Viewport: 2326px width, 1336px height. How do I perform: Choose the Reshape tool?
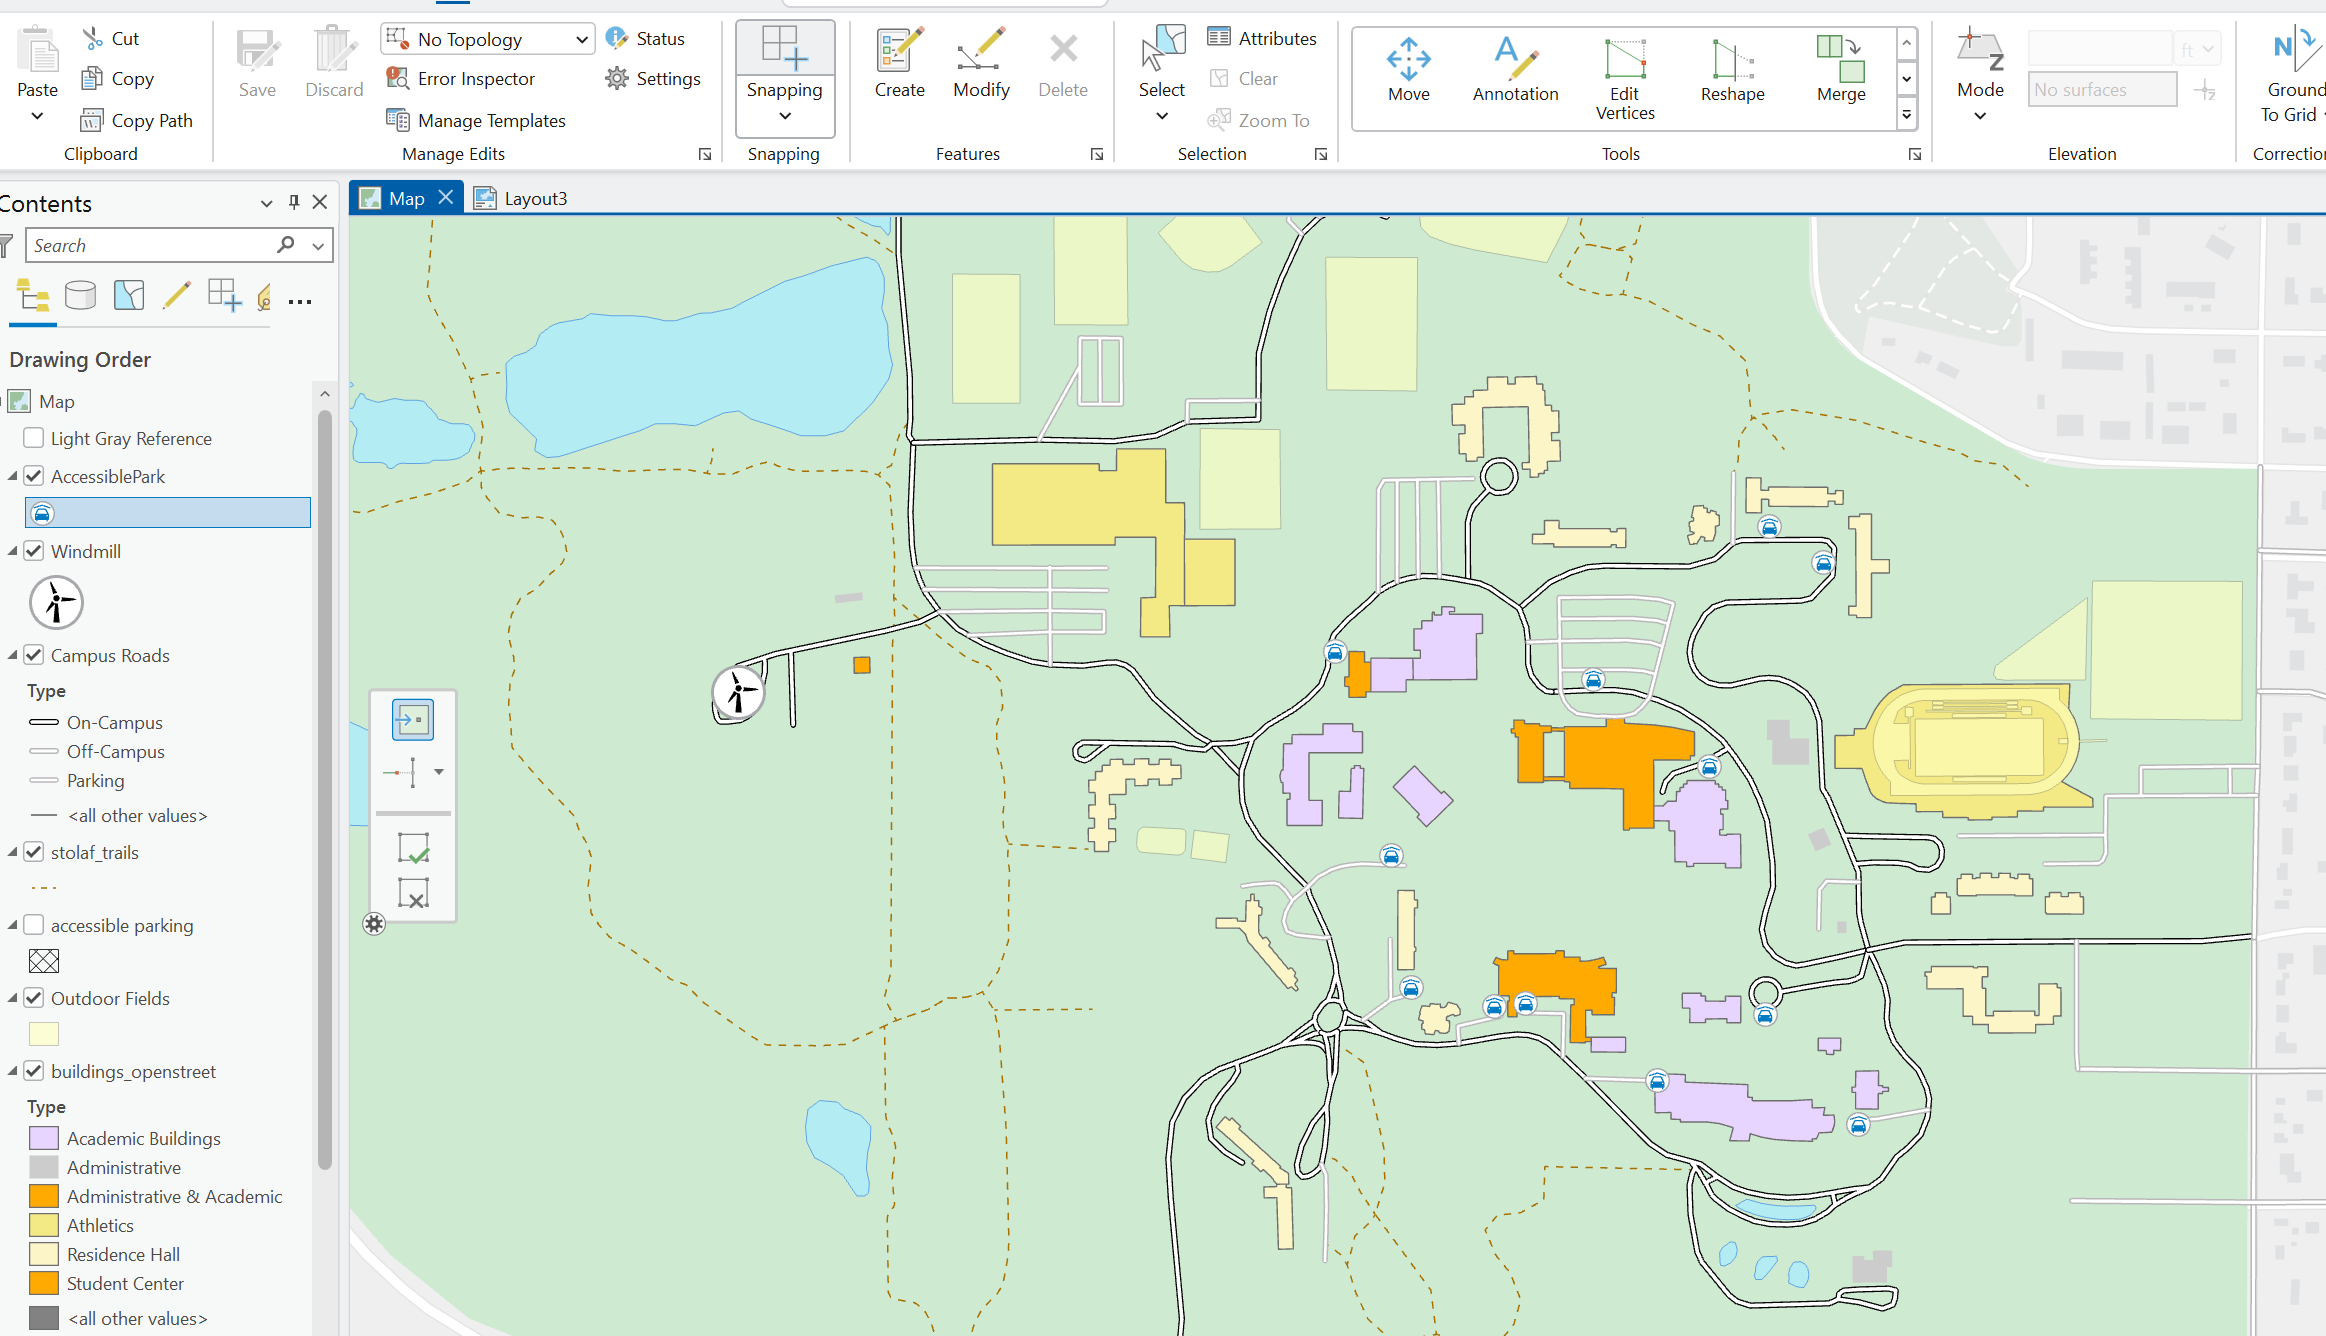(1732, 70)
